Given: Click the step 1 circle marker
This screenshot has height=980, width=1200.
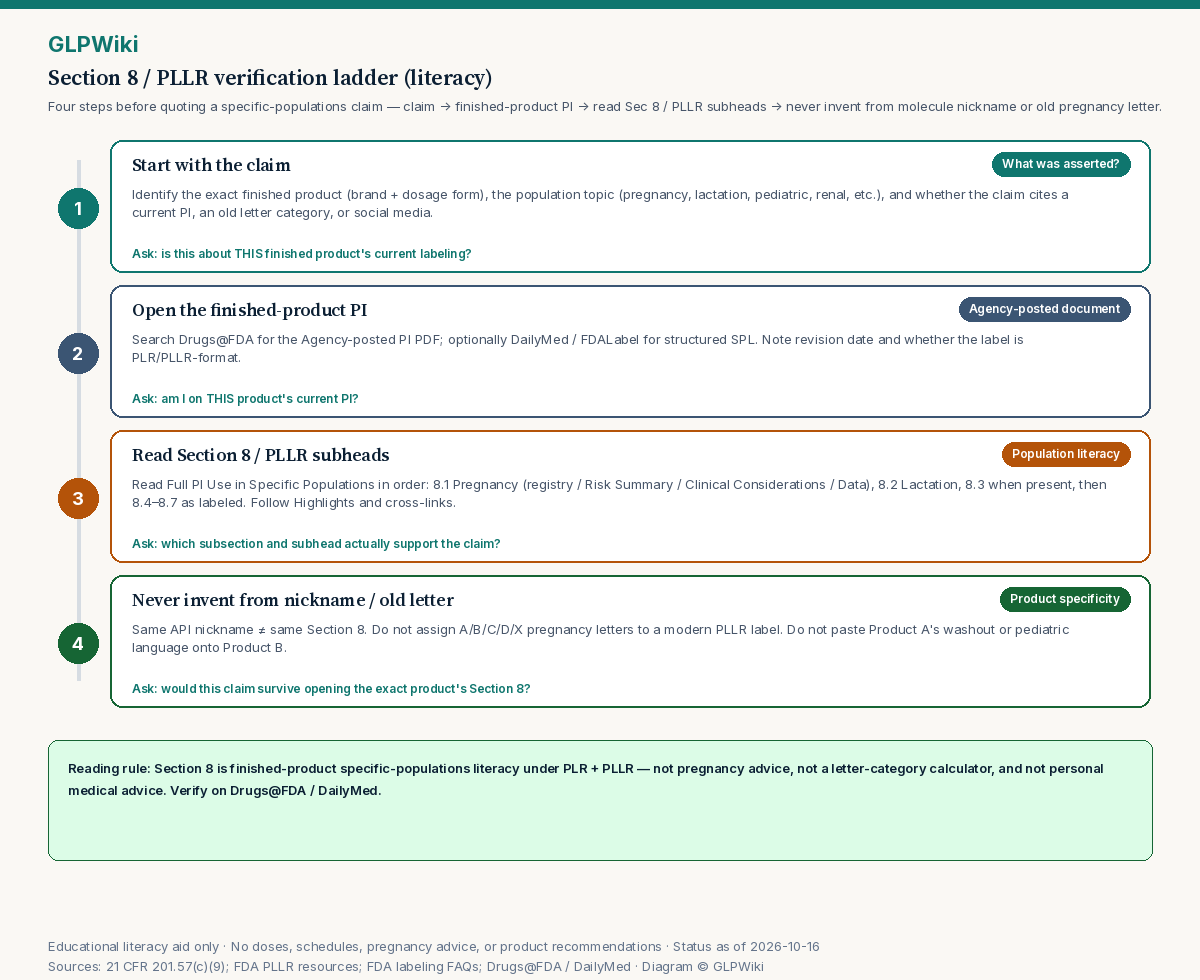Looking at the screenshot, I should point(78,208).
